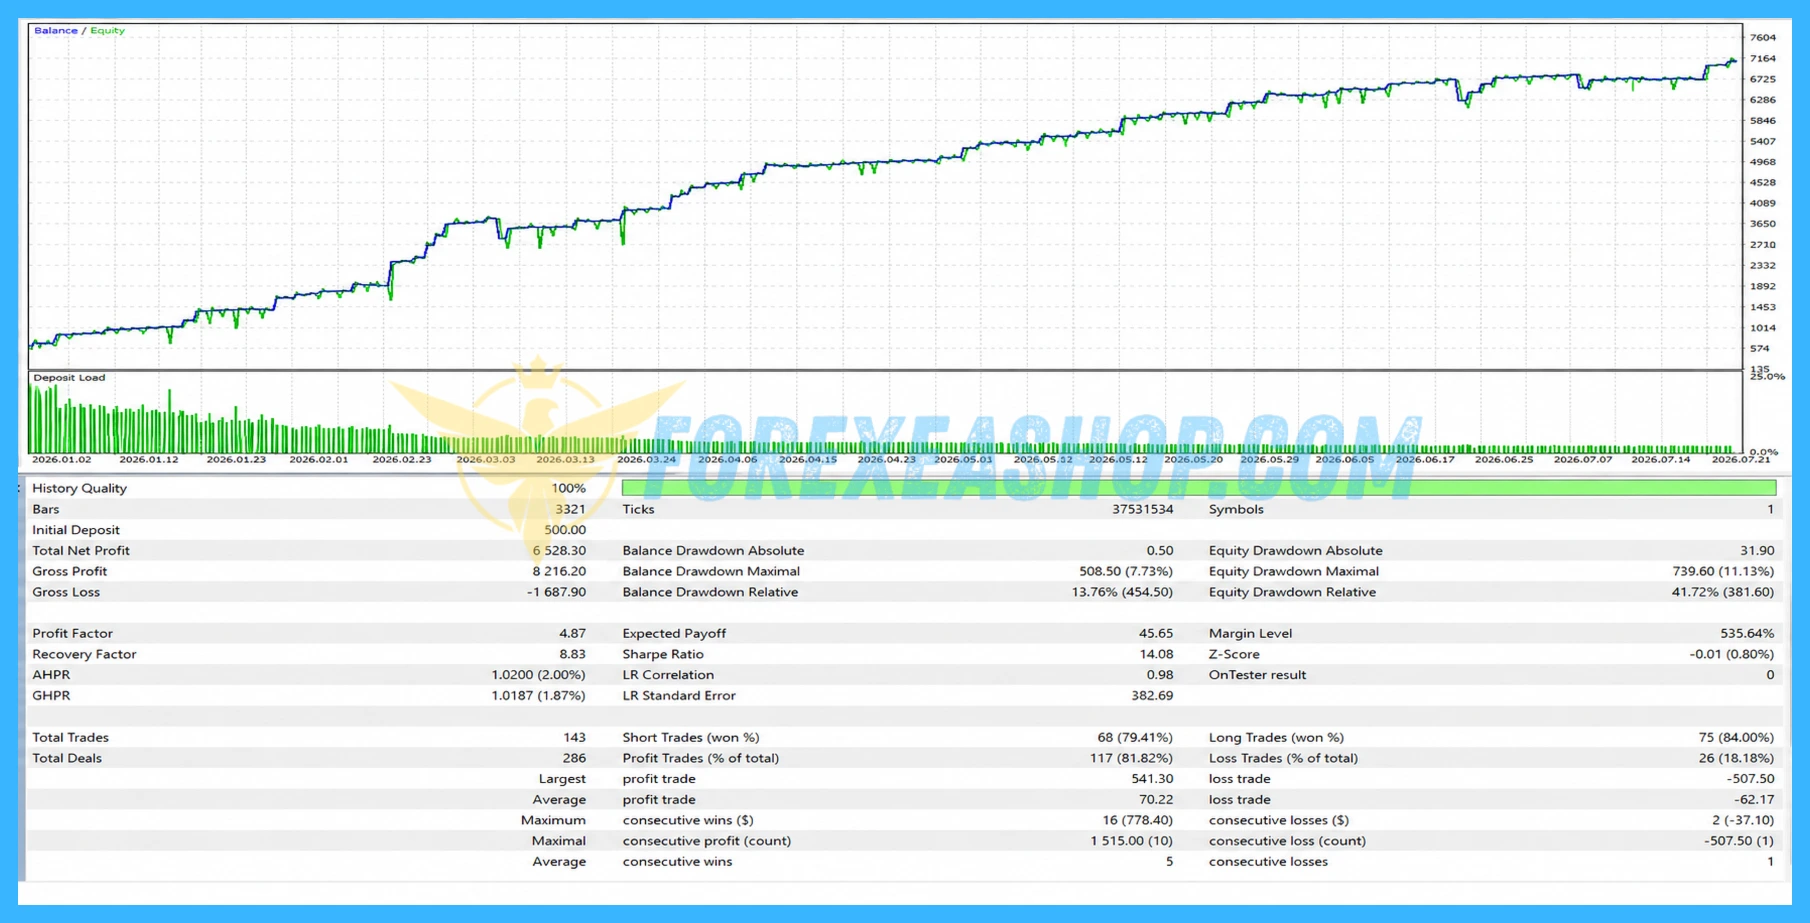Select the Ticks value "37531534"
Viewport: 1810px width, 923px height.
(1142, 509)
